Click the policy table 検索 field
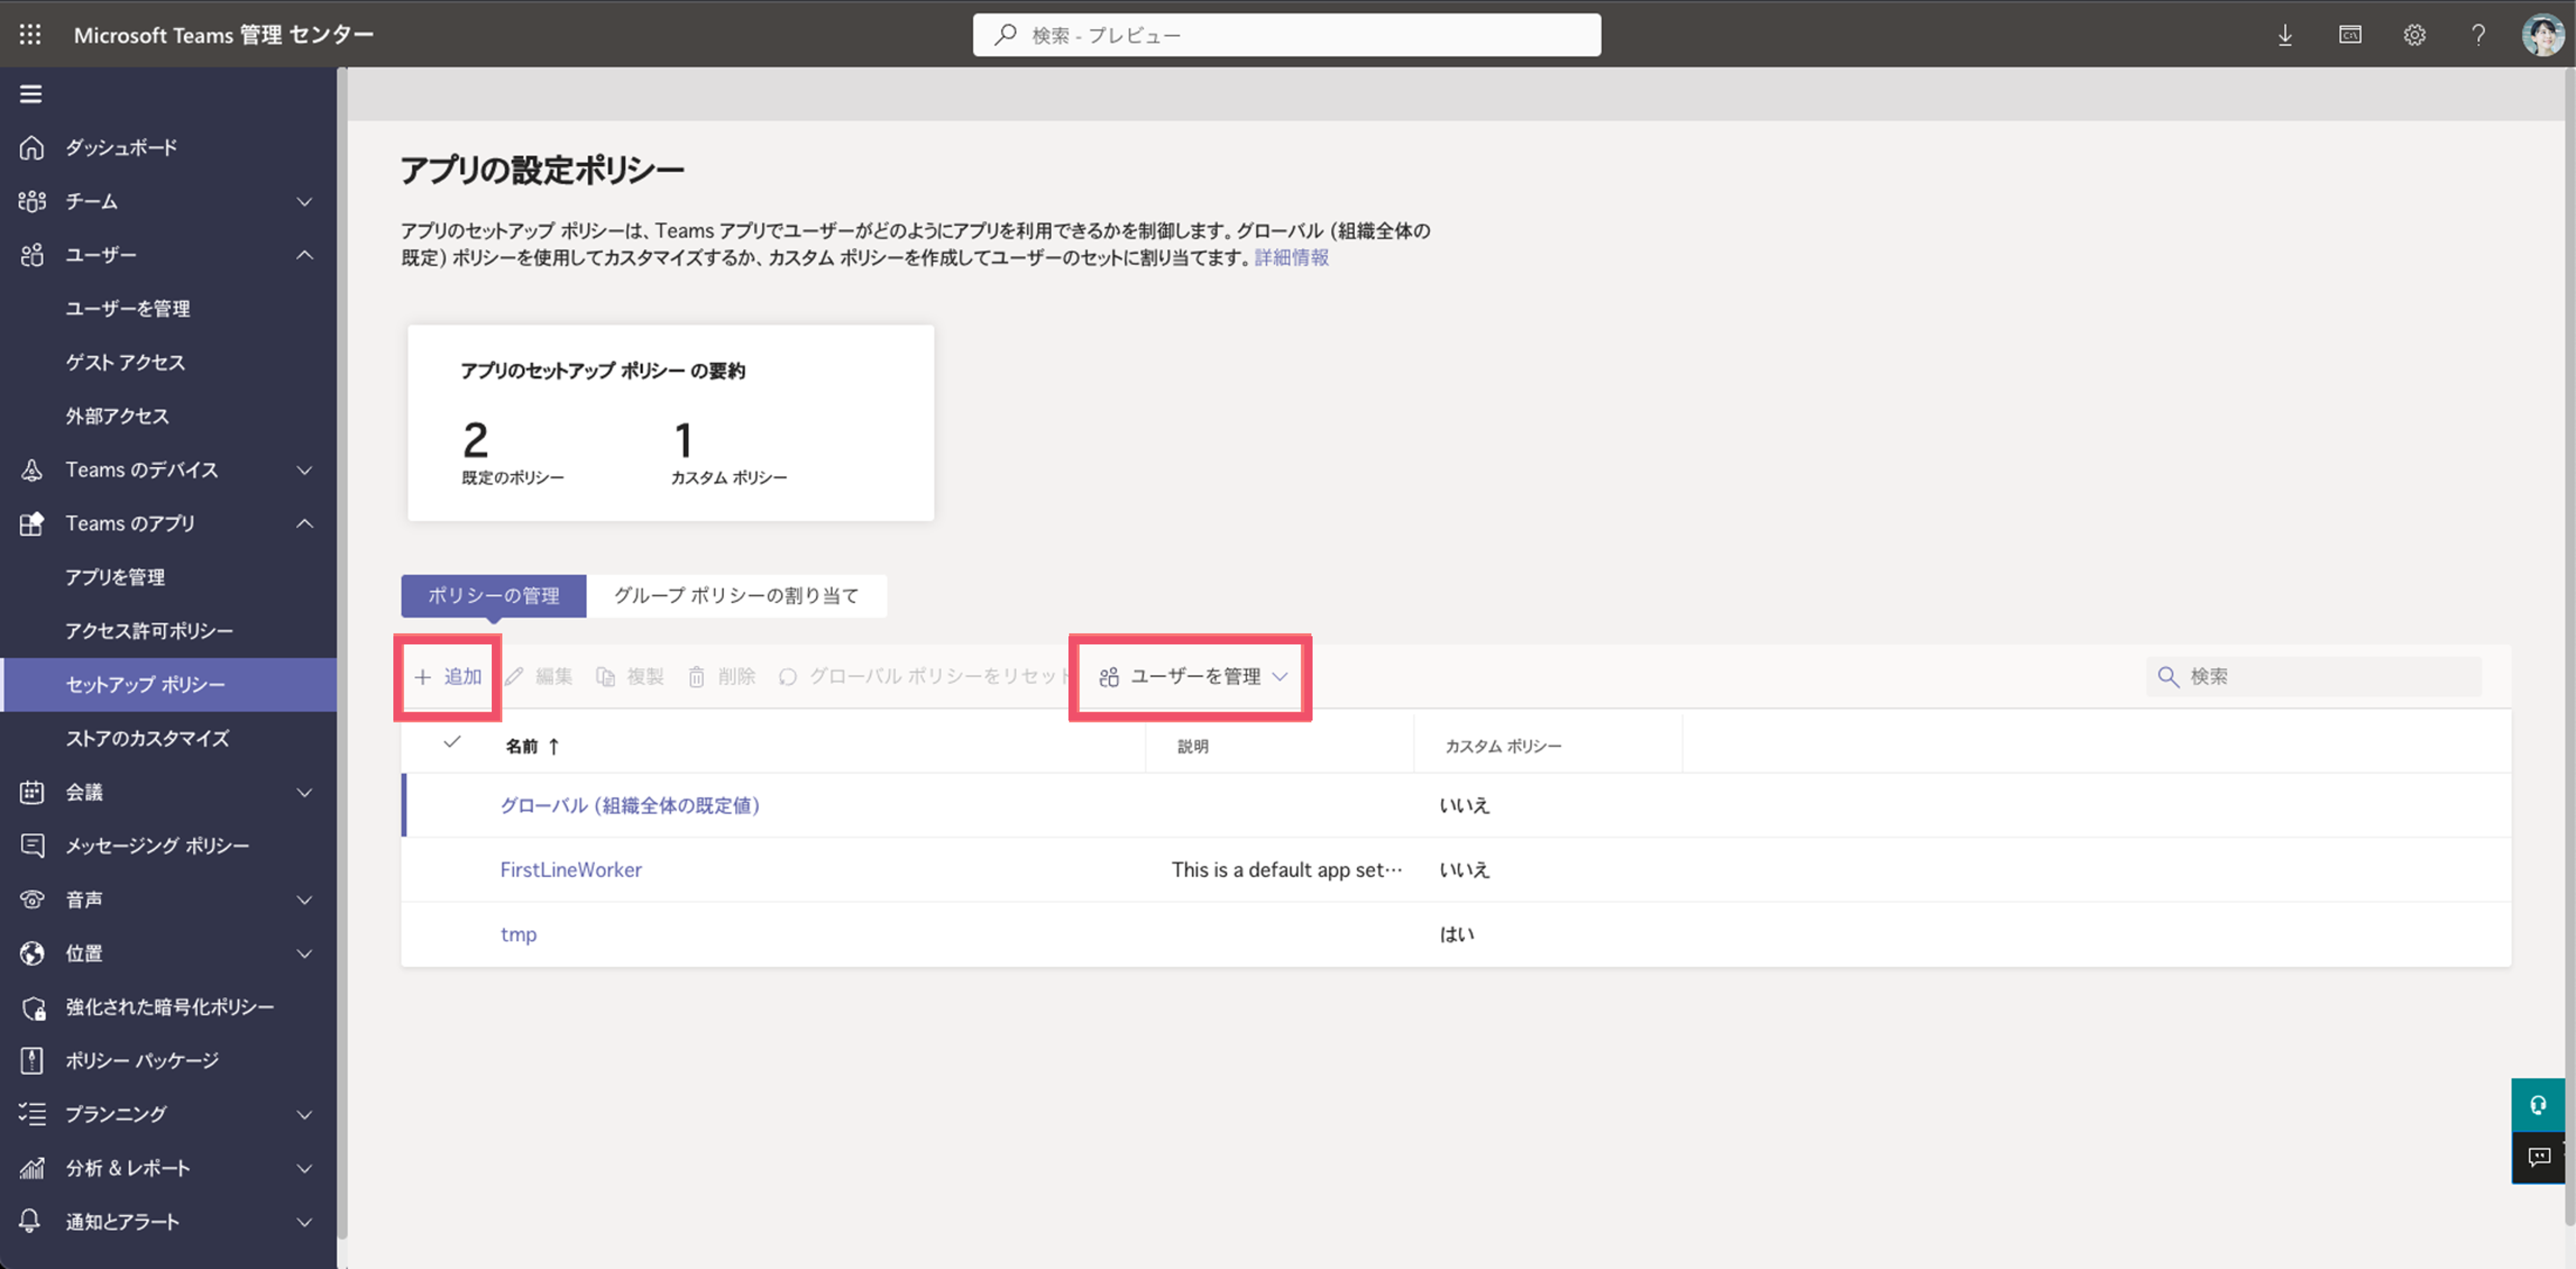This screenshot has height=1269, width=2576. (2313, 677)
